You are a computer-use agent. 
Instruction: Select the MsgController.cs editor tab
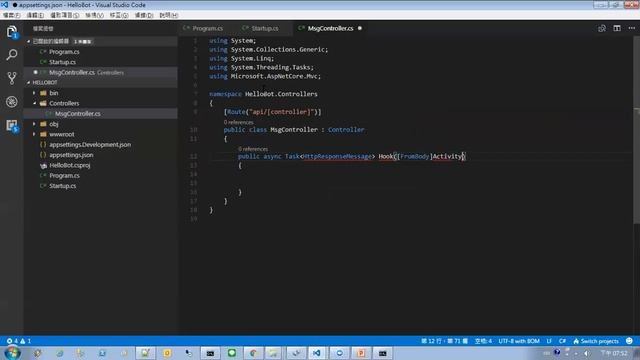click(330, 28)
